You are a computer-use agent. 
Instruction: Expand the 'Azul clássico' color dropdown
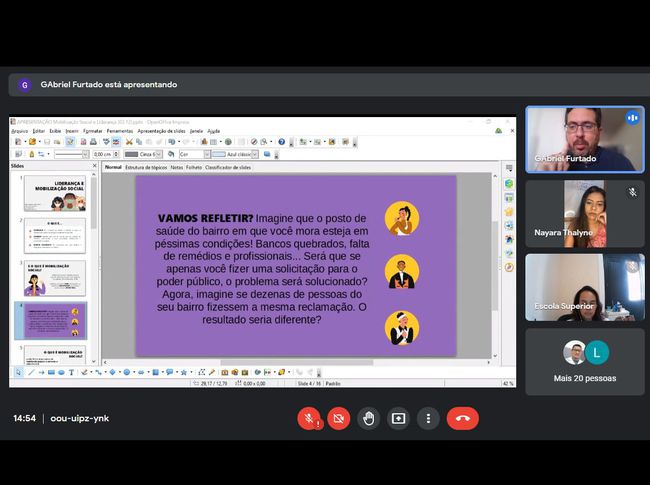(x=255, y=154)
